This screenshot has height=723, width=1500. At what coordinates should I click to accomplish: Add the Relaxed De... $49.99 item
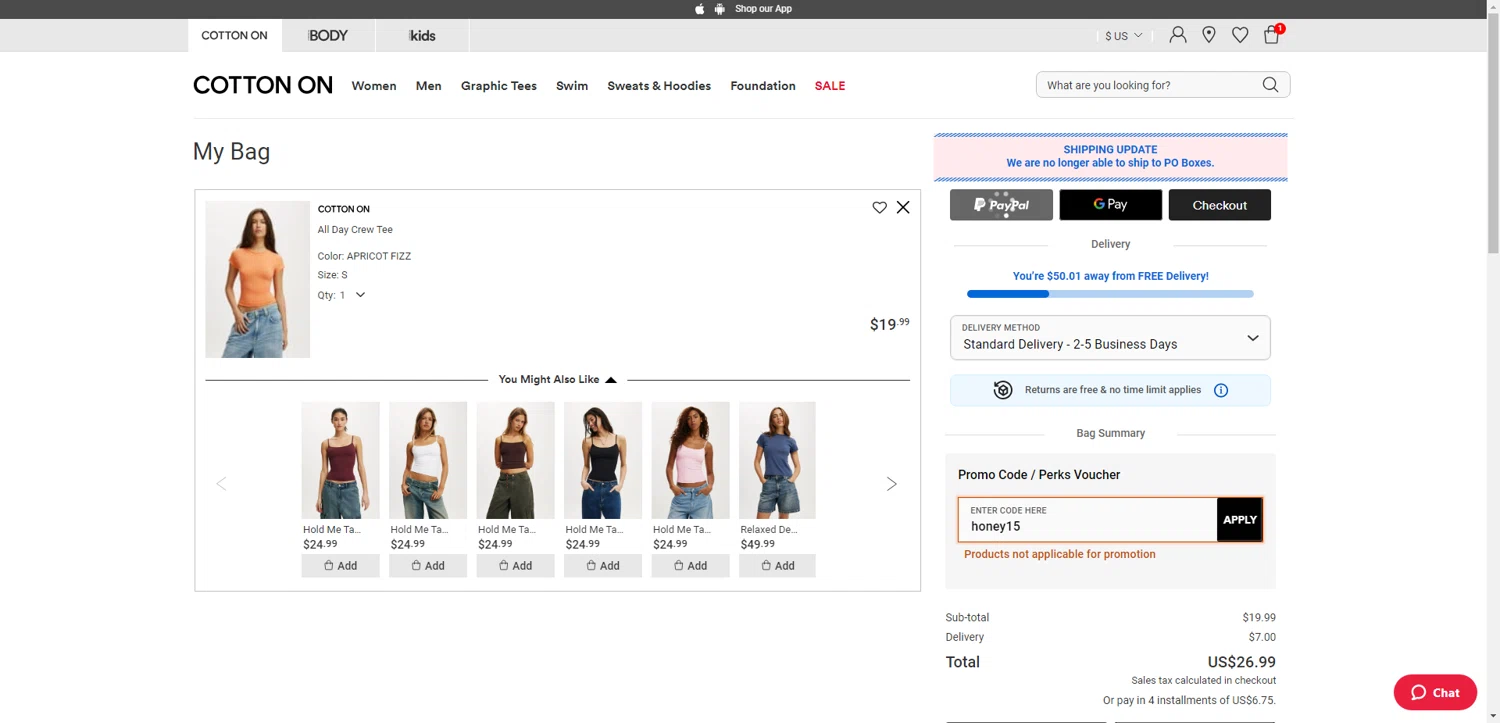(x=777, y=566)
